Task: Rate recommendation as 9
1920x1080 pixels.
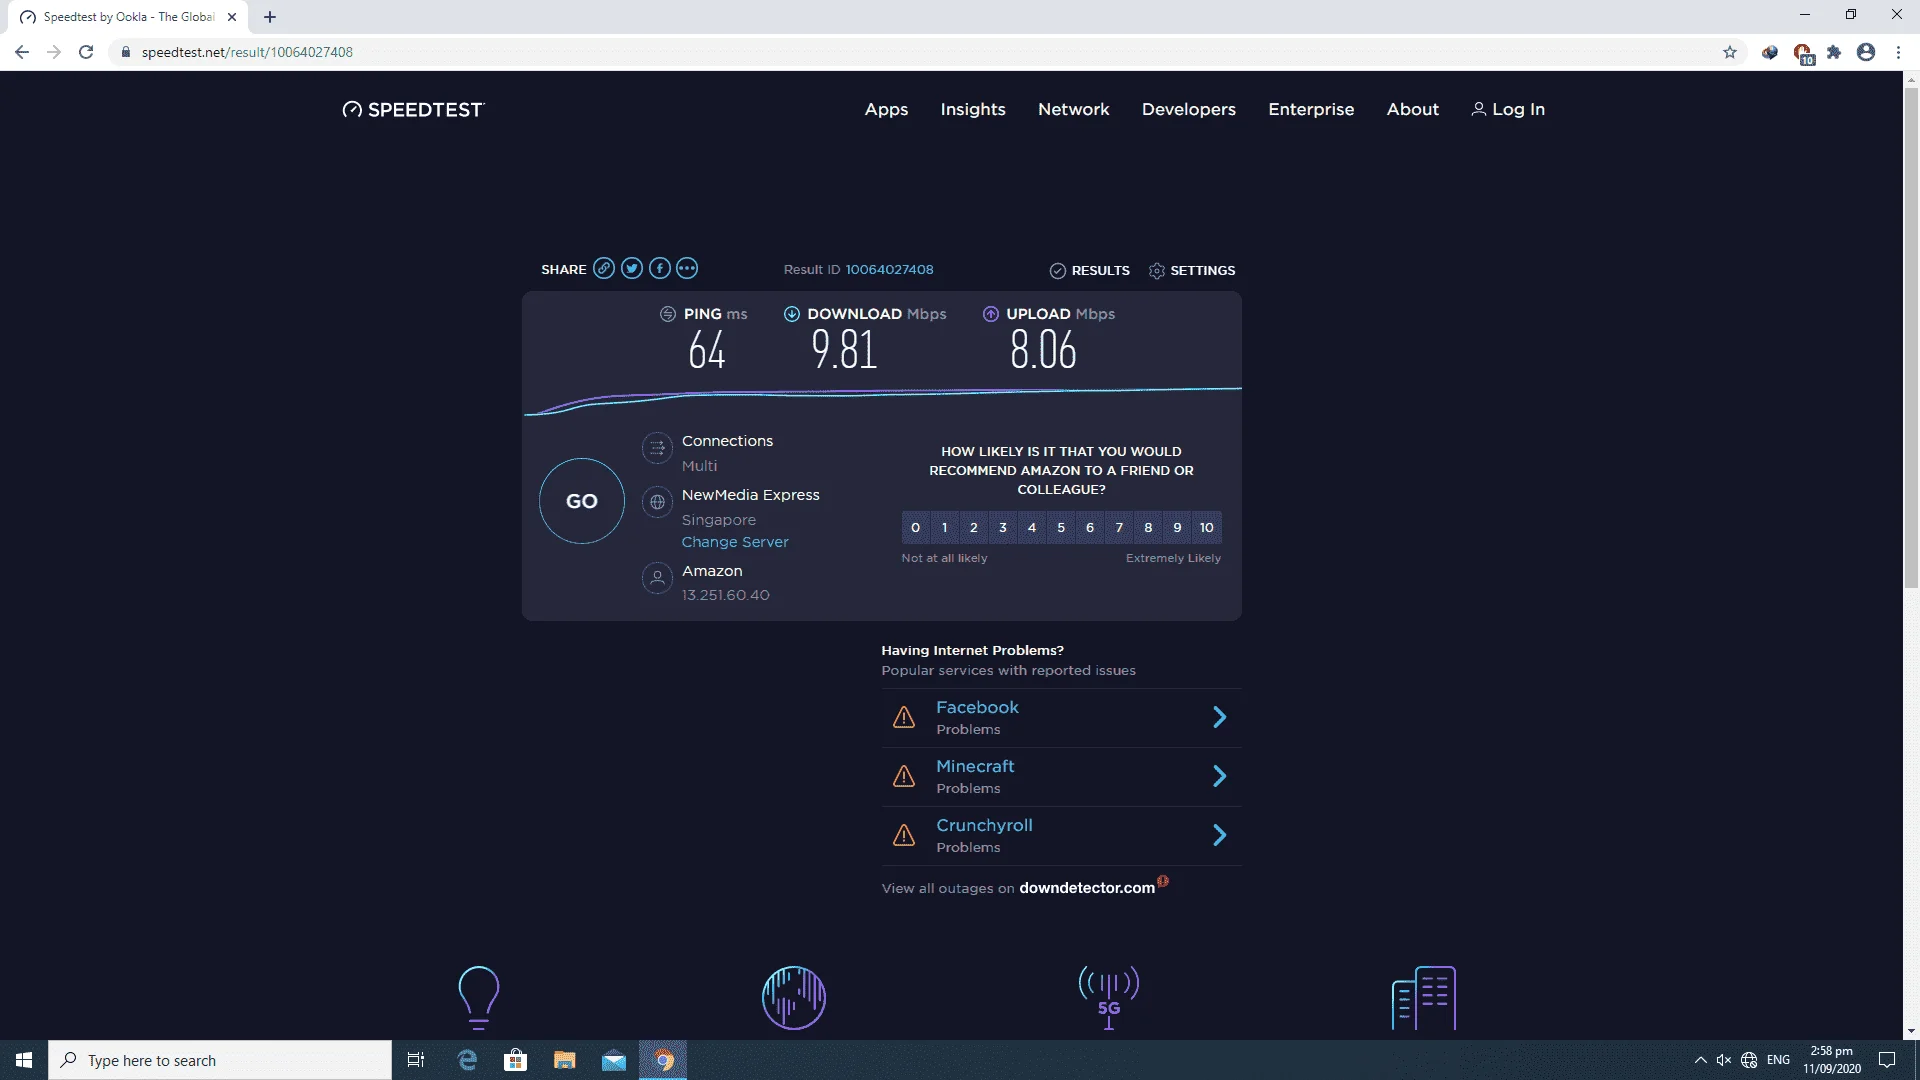Action: (x=1177, y=528)
